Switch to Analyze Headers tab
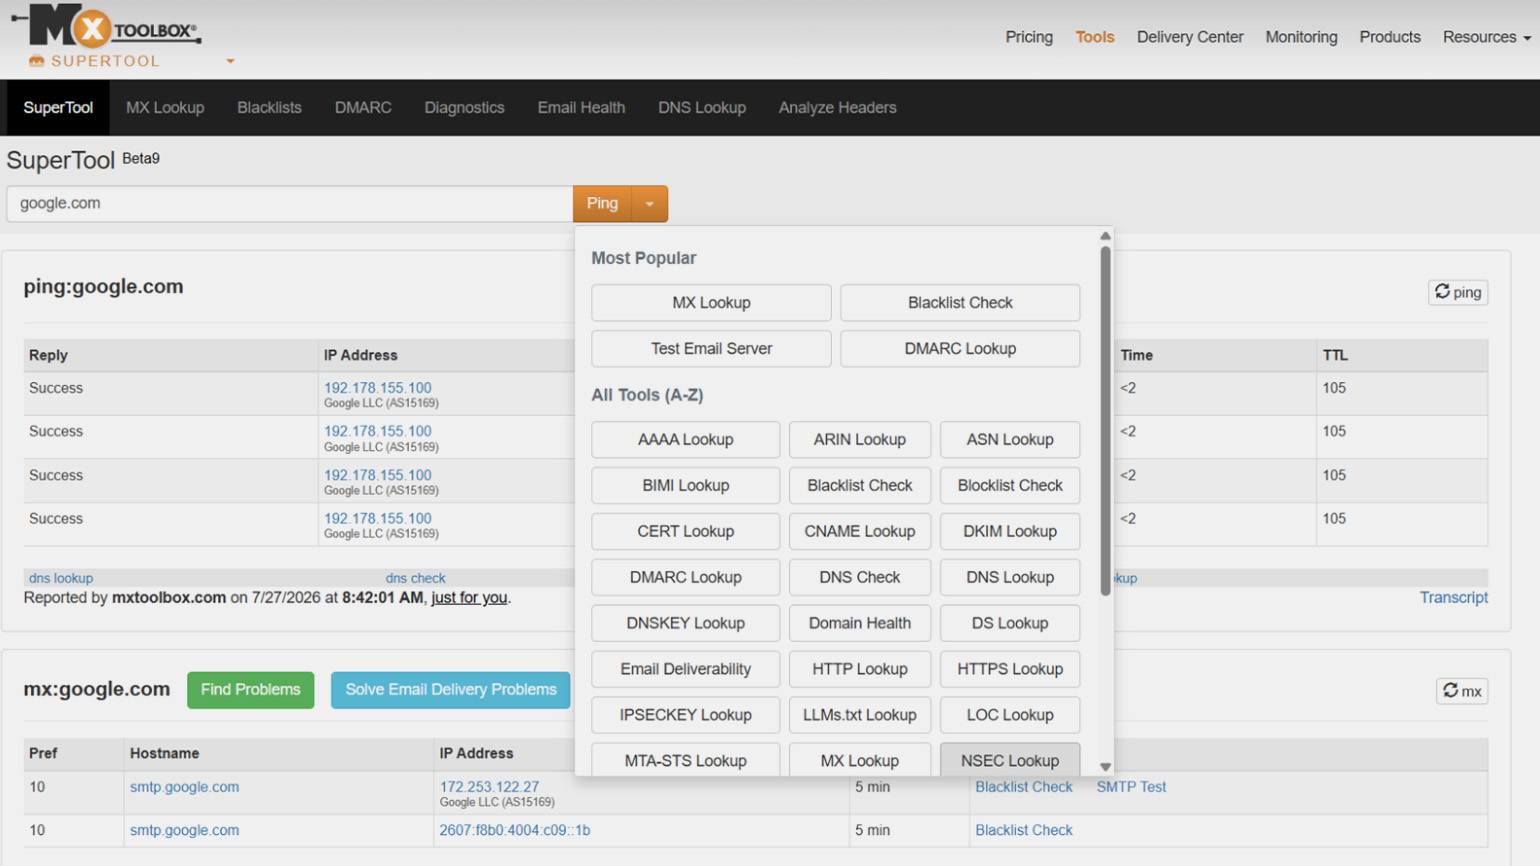1540x866 pixels. coord(838,108)
